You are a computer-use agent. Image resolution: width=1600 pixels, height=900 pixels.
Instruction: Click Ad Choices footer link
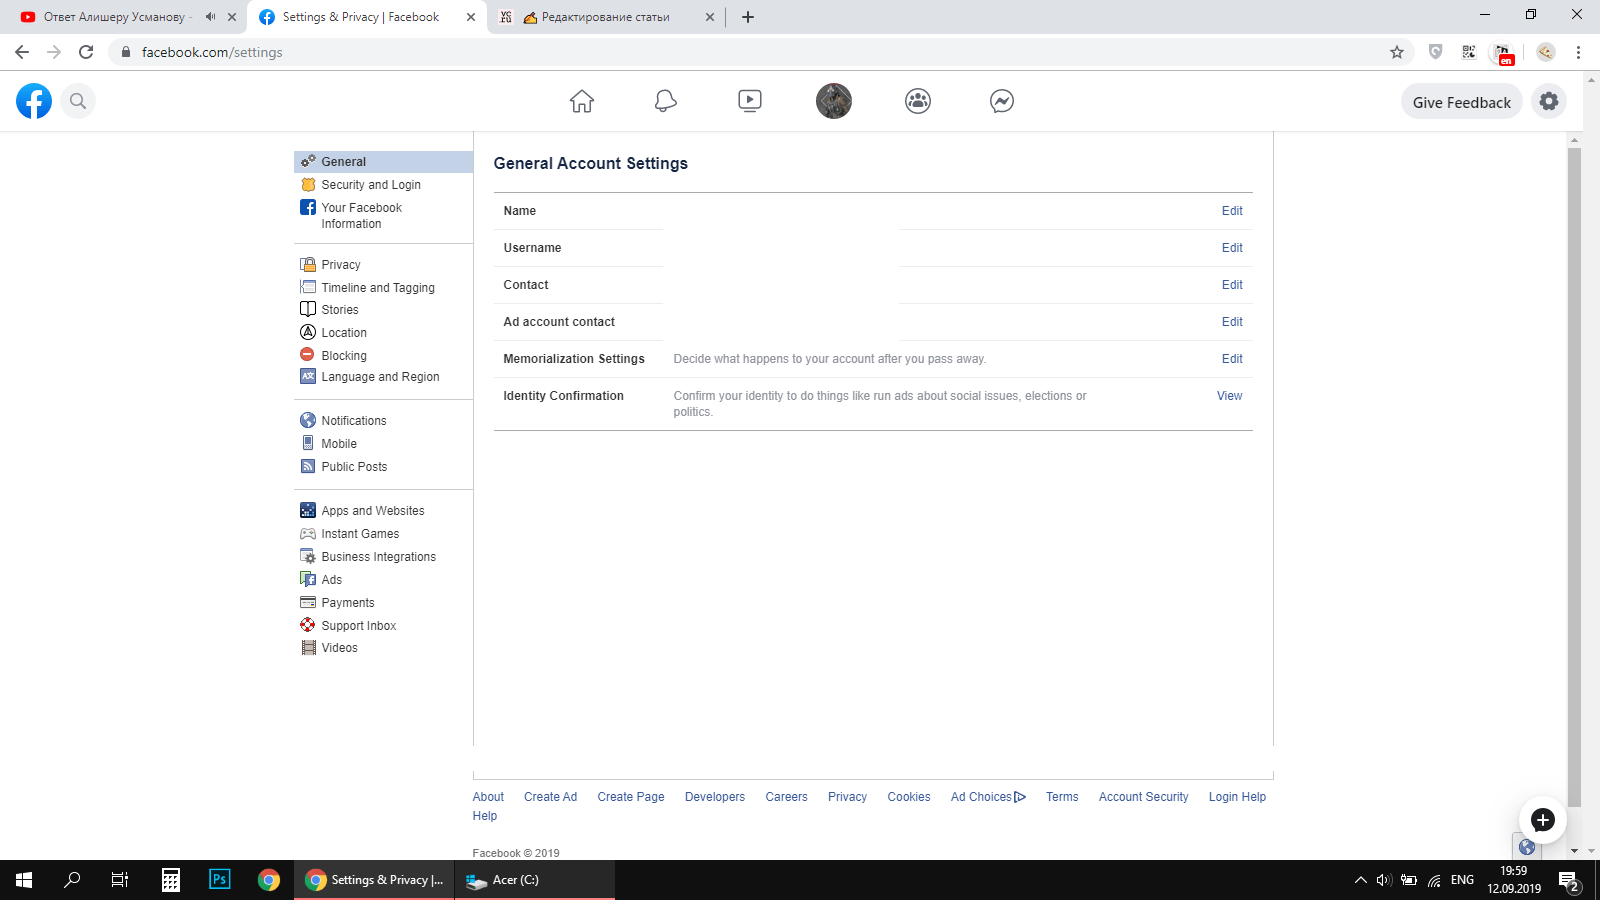(x=988, y=797)
